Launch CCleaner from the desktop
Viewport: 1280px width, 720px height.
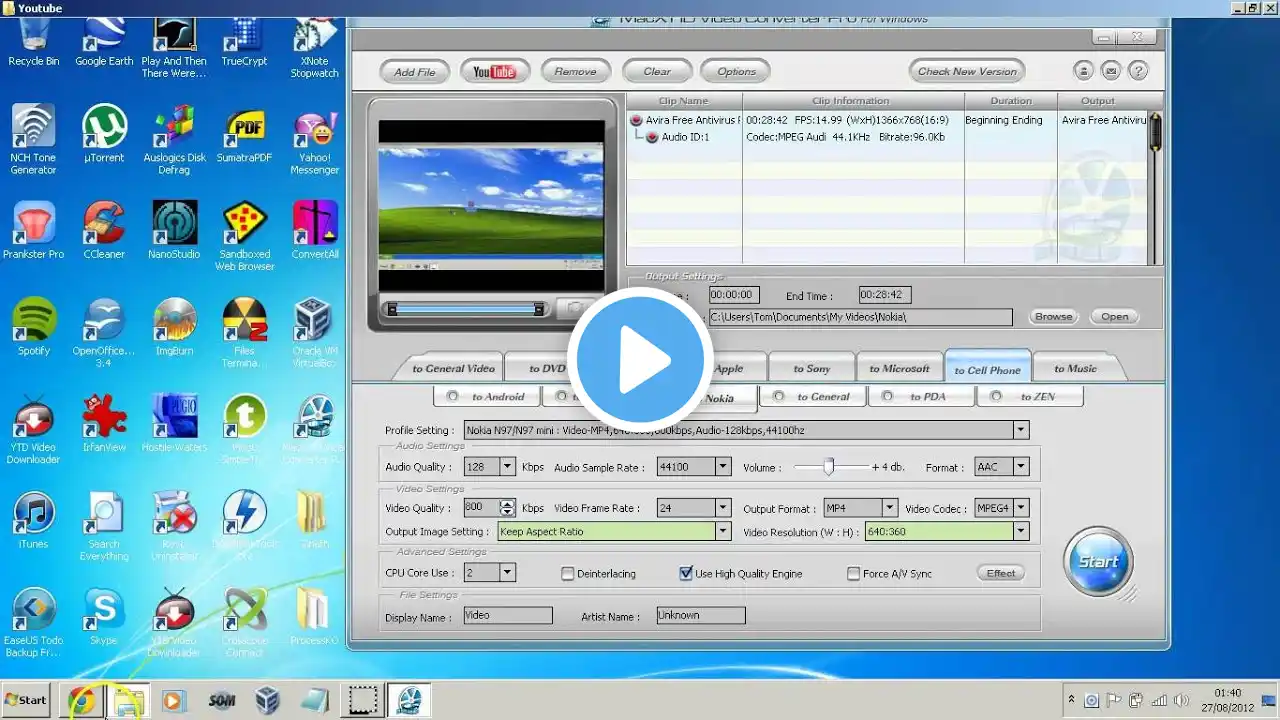pos(104,231)
